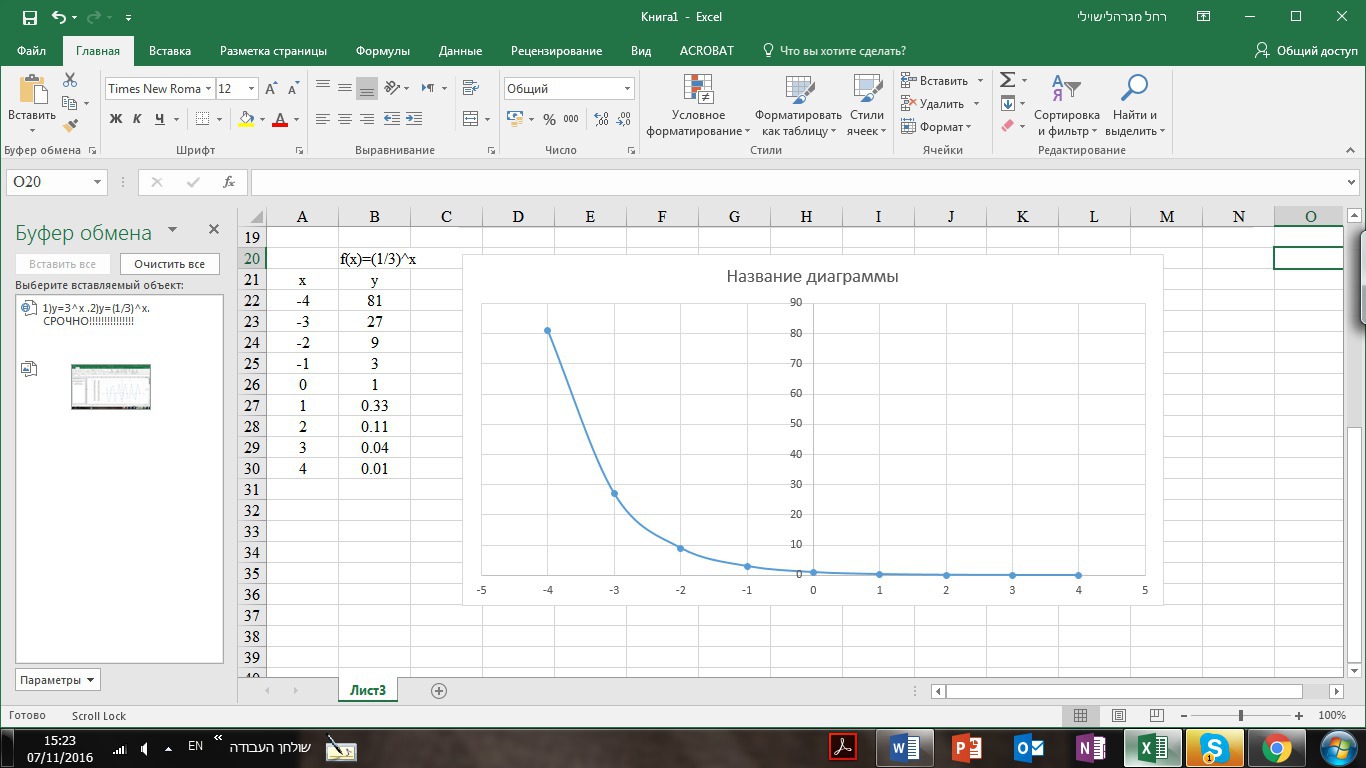This screenshot has width=1366, height=768.
Task: Click the AutoSum sigma icon
Action: (x=1007, y=80)
